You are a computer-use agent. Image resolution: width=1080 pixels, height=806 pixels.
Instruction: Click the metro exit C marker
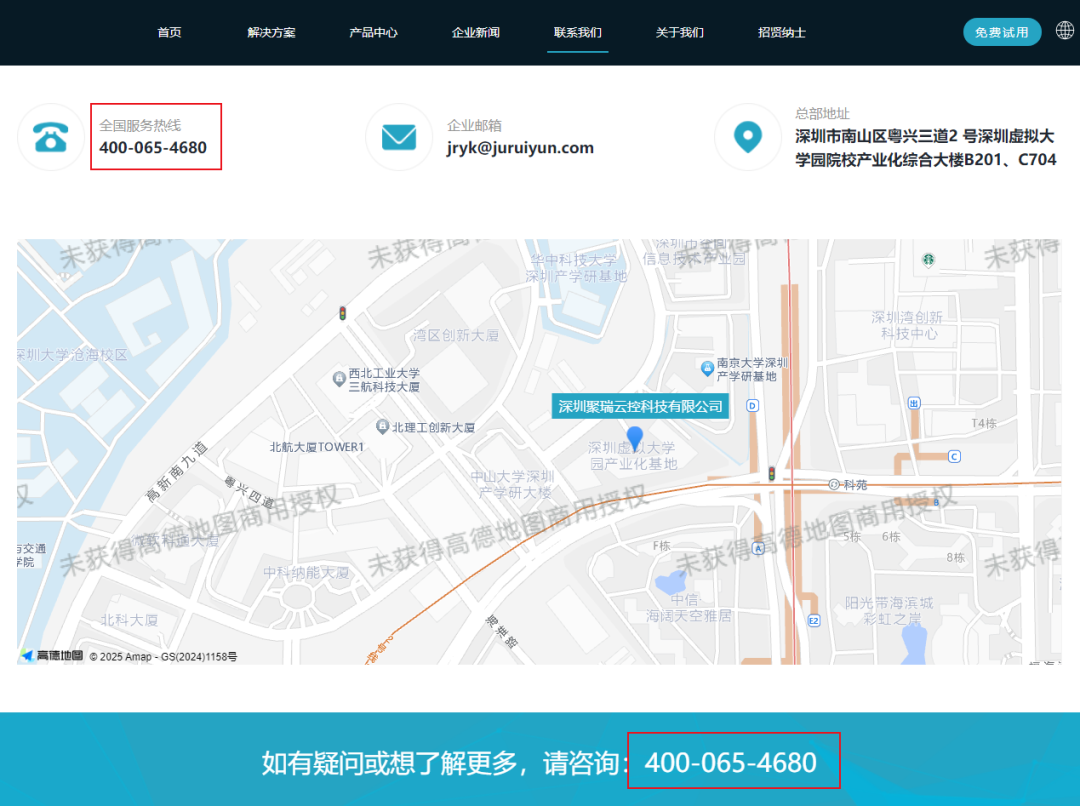[x=954, y=456]
